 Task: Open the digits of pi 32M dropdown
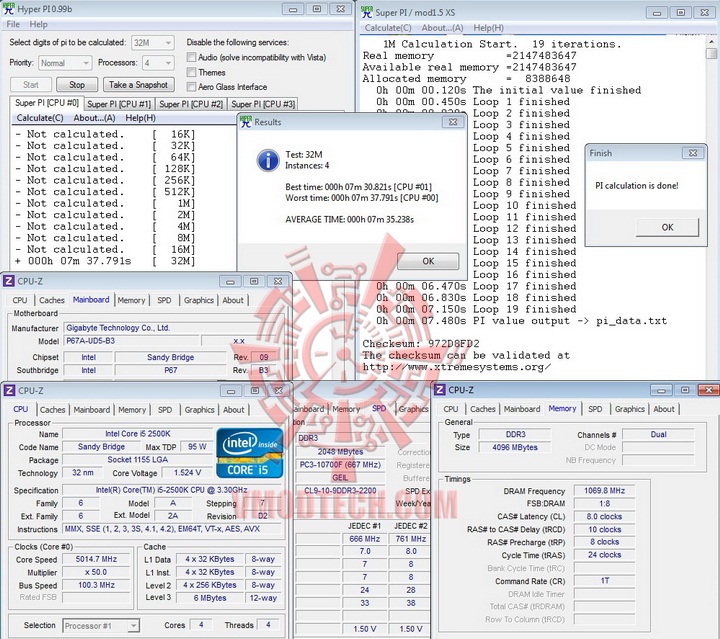(152, 43)
